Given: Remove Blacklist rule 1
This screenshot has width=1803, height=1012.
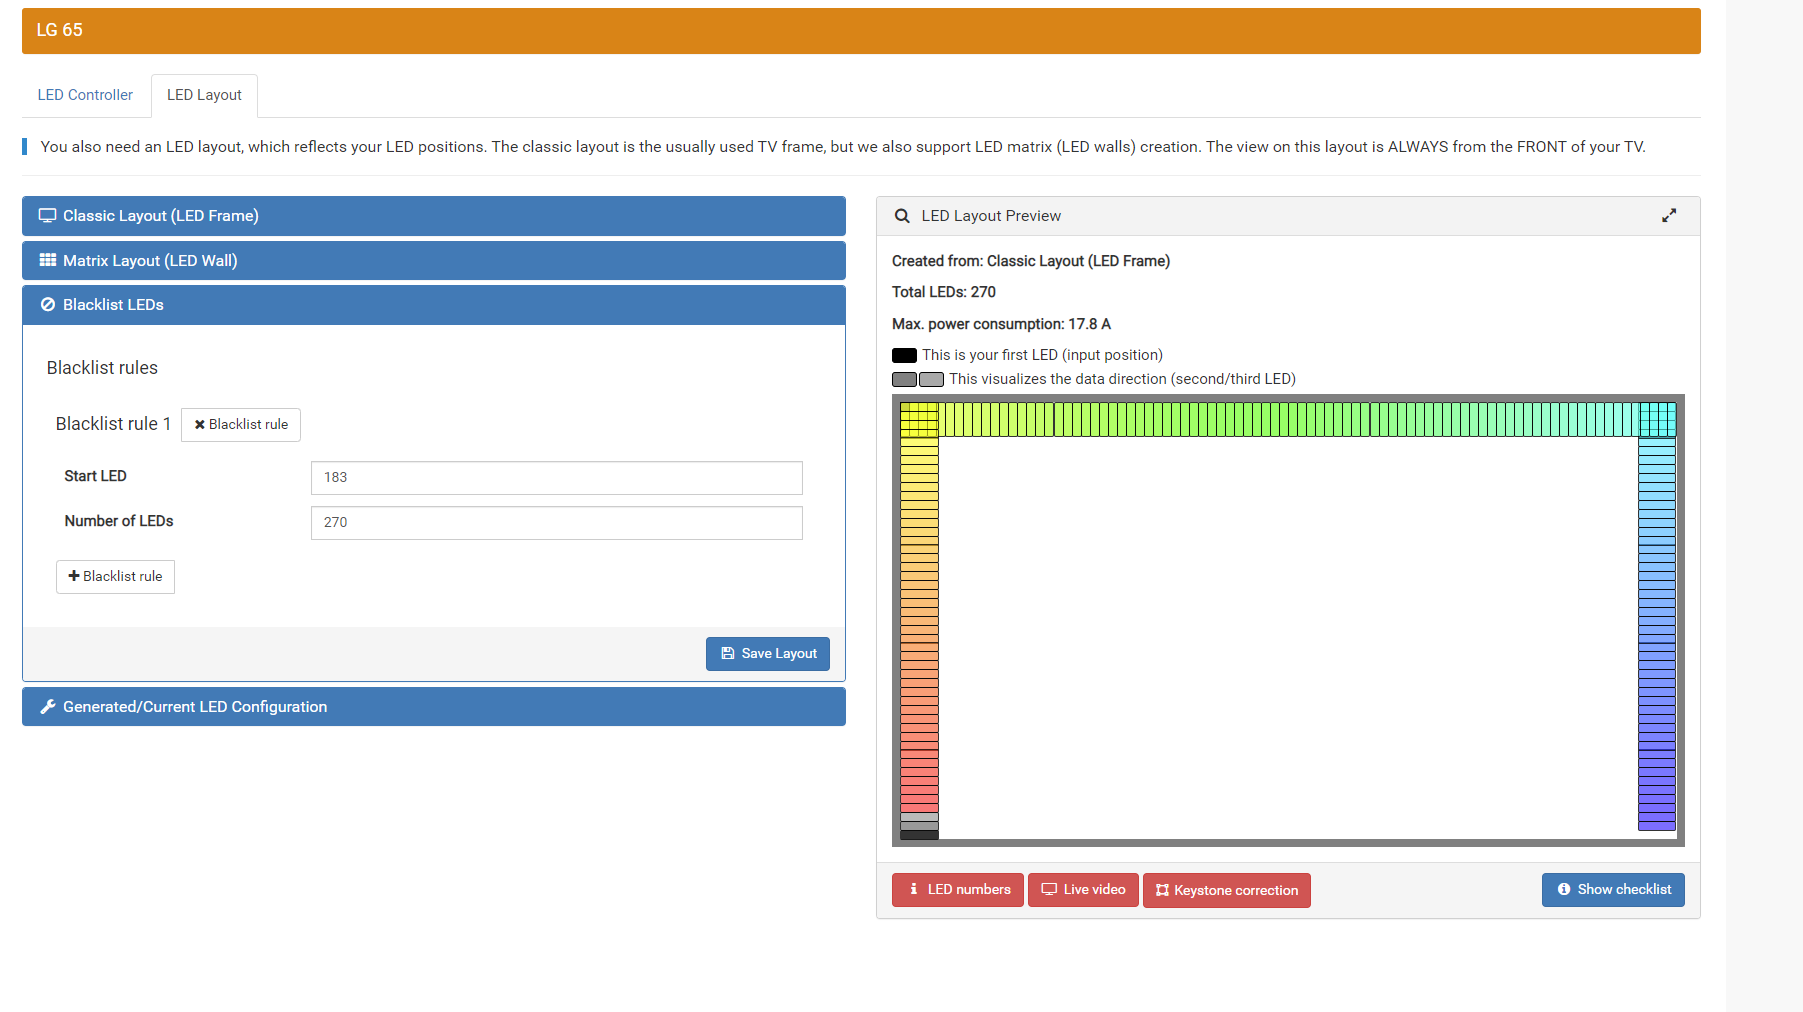Looking at the screenshot, I should [x=240, y=425].
